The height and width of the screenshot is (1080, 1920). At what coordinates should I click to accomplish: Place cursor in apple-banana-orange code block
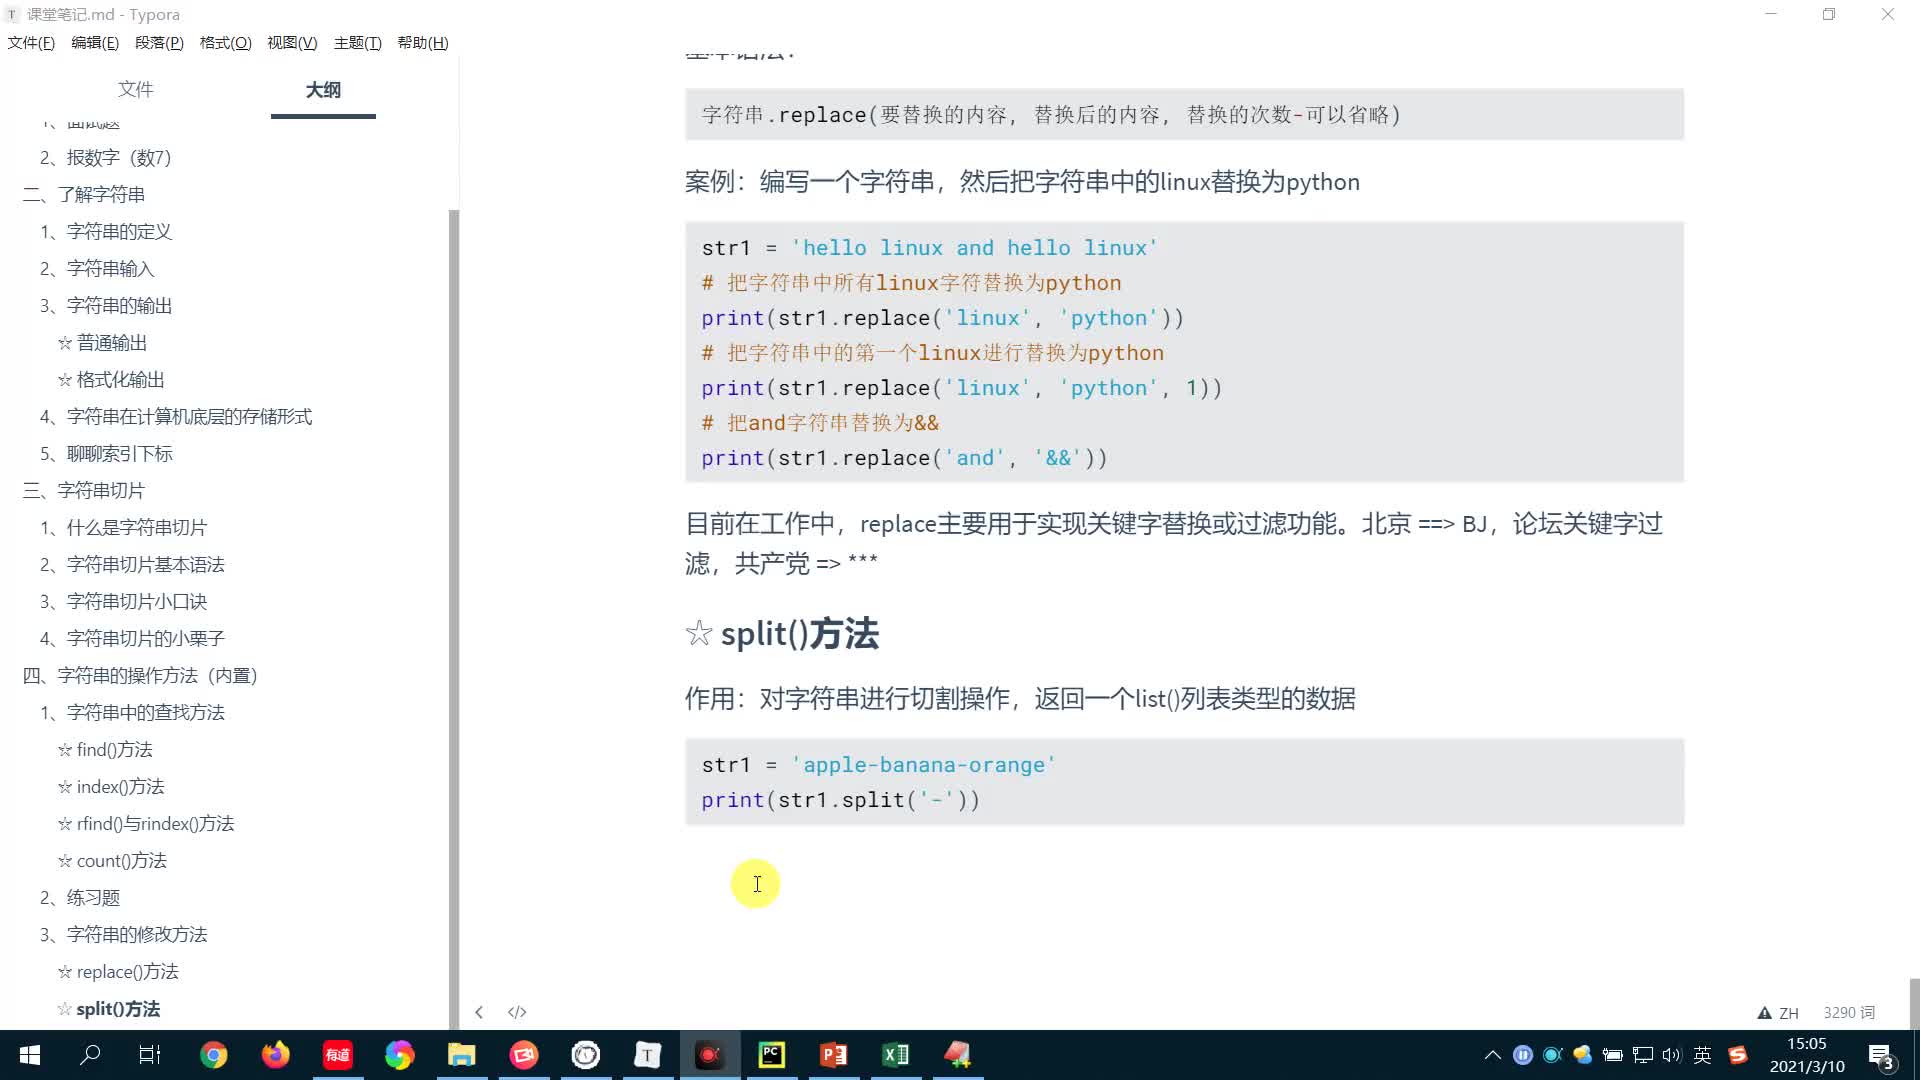[x=1184, y=782]
